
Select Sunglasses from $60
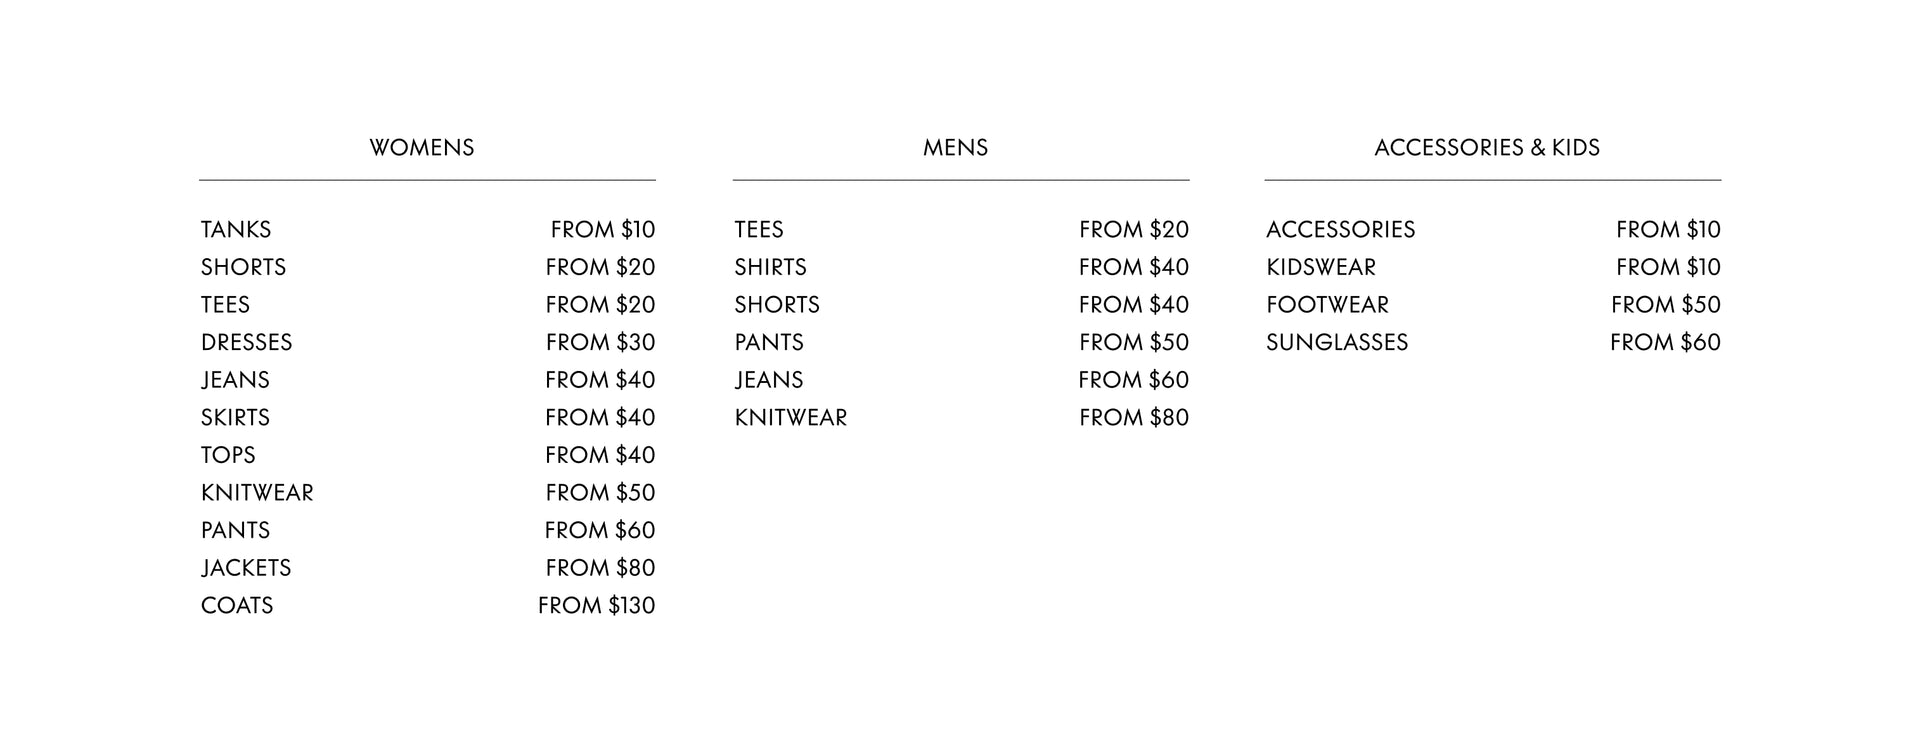click(1493, 342)
